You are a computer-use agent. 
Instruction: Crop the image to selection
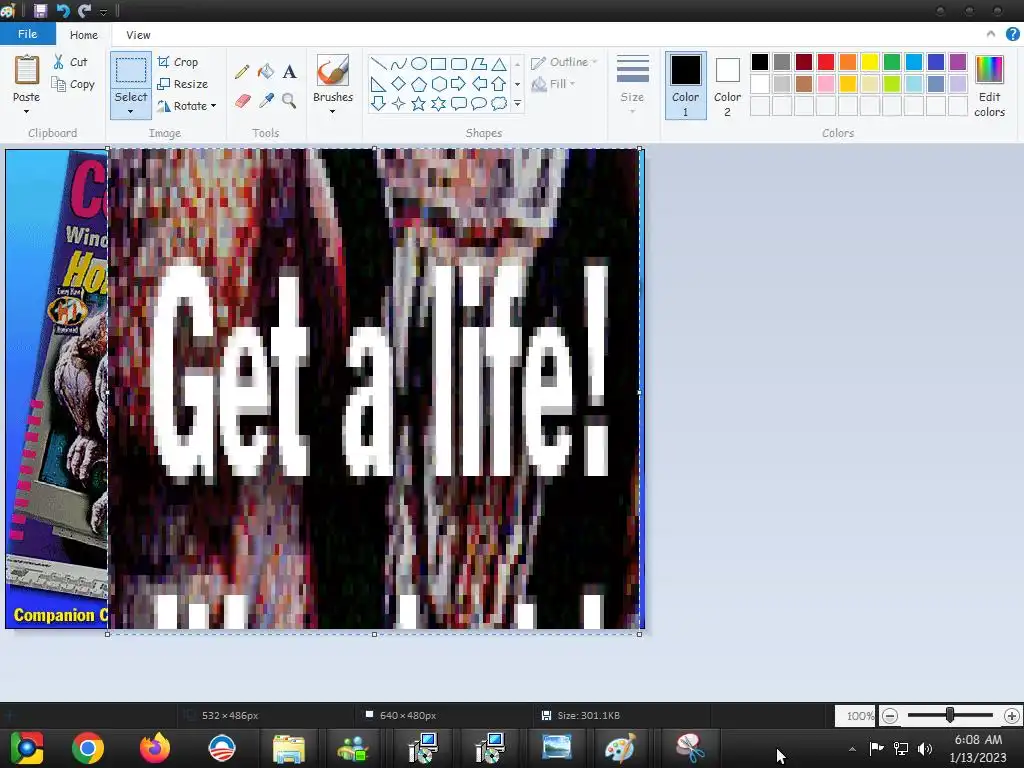[178, 62]
